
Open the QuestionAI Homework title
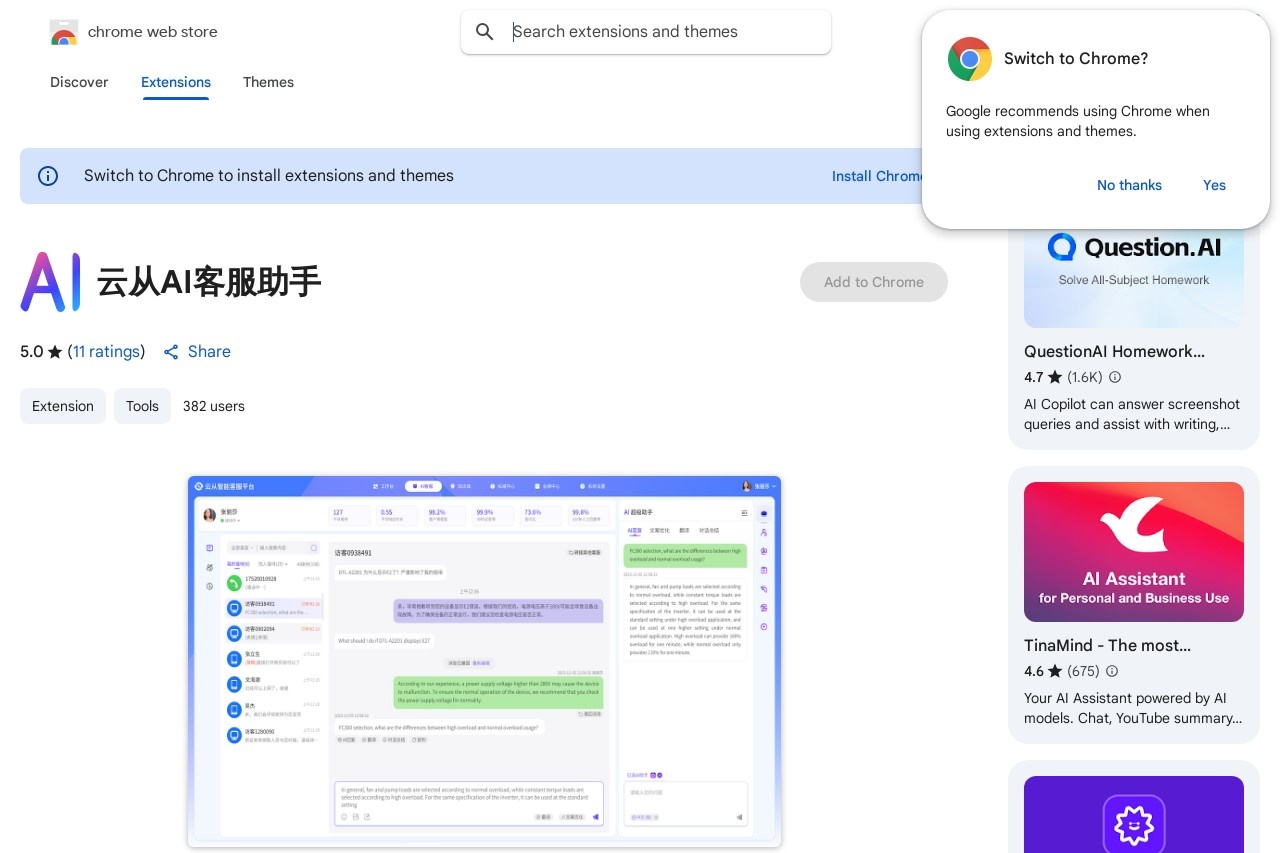click(x=1114, y=351)
